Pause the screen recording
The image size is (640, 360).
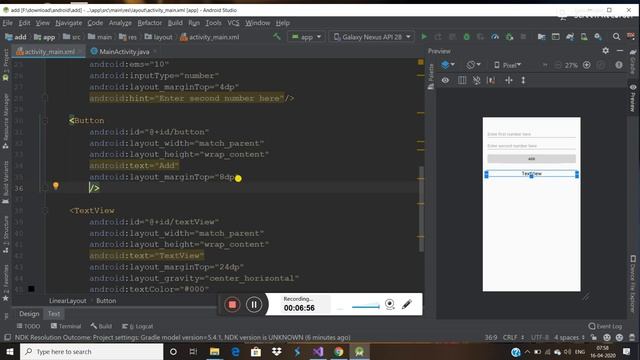pos(254,304)
